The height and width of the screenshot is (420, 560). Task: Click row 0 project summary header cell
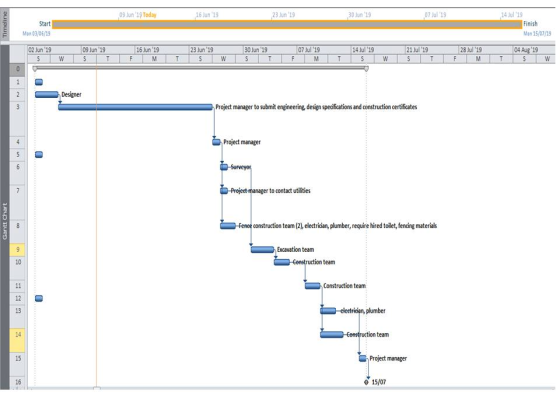pos(18,69)
